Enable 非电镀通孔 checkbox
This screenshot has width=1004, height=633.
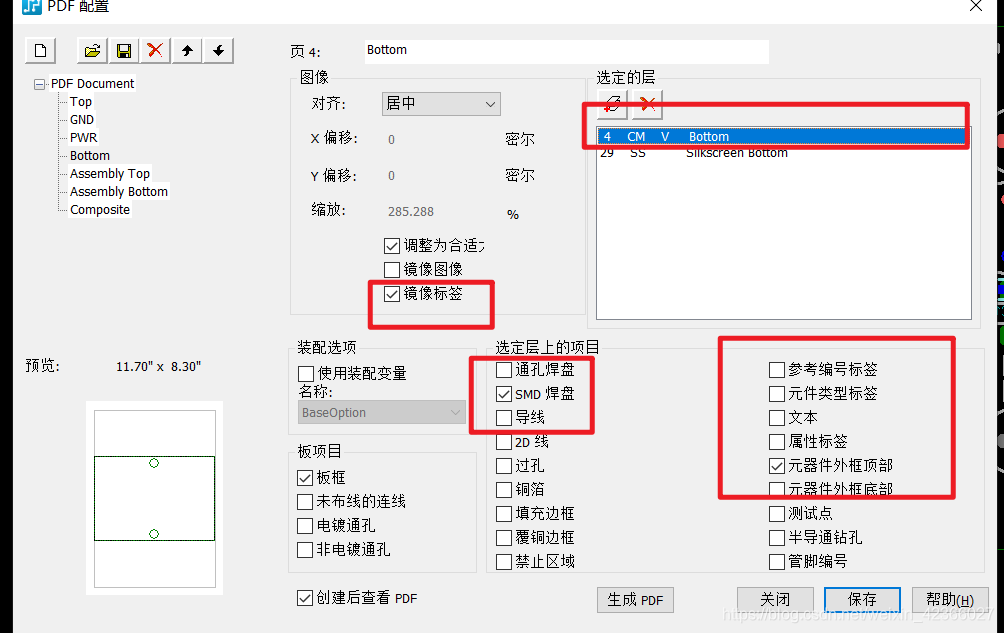tap(305, 550)
